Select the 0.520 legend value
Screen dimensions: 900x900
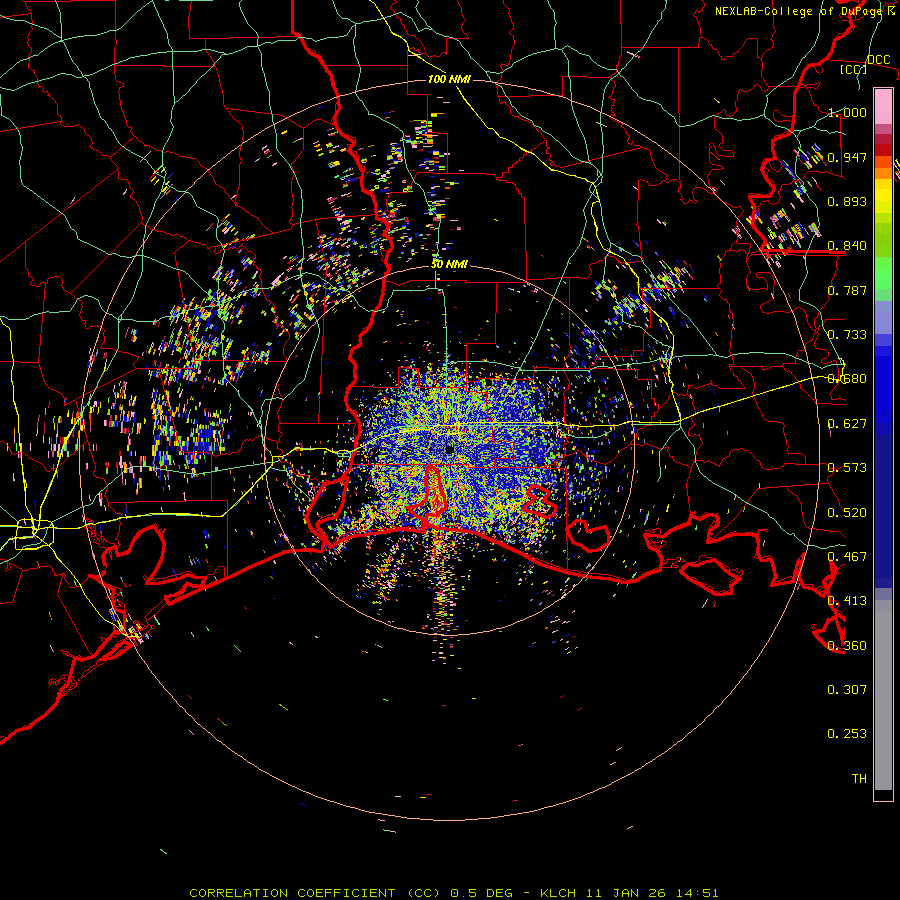point(847,513)
